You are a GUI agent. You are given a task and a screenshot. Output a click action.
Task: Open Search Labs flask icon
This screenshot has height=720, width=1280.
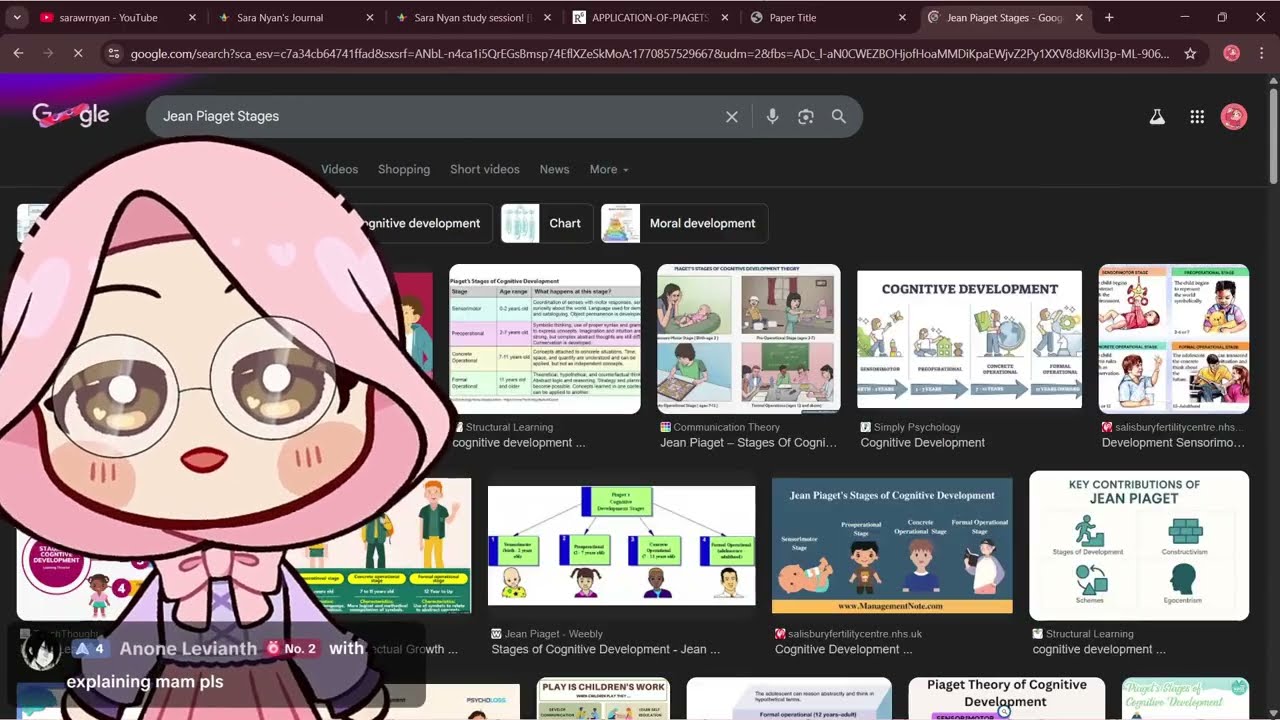tap(1157, 117)
